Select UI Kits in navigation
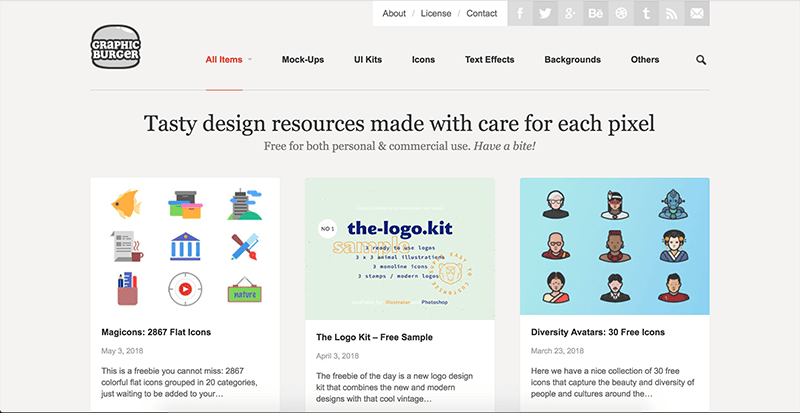800x413 pixels. [x=368, y=60]
